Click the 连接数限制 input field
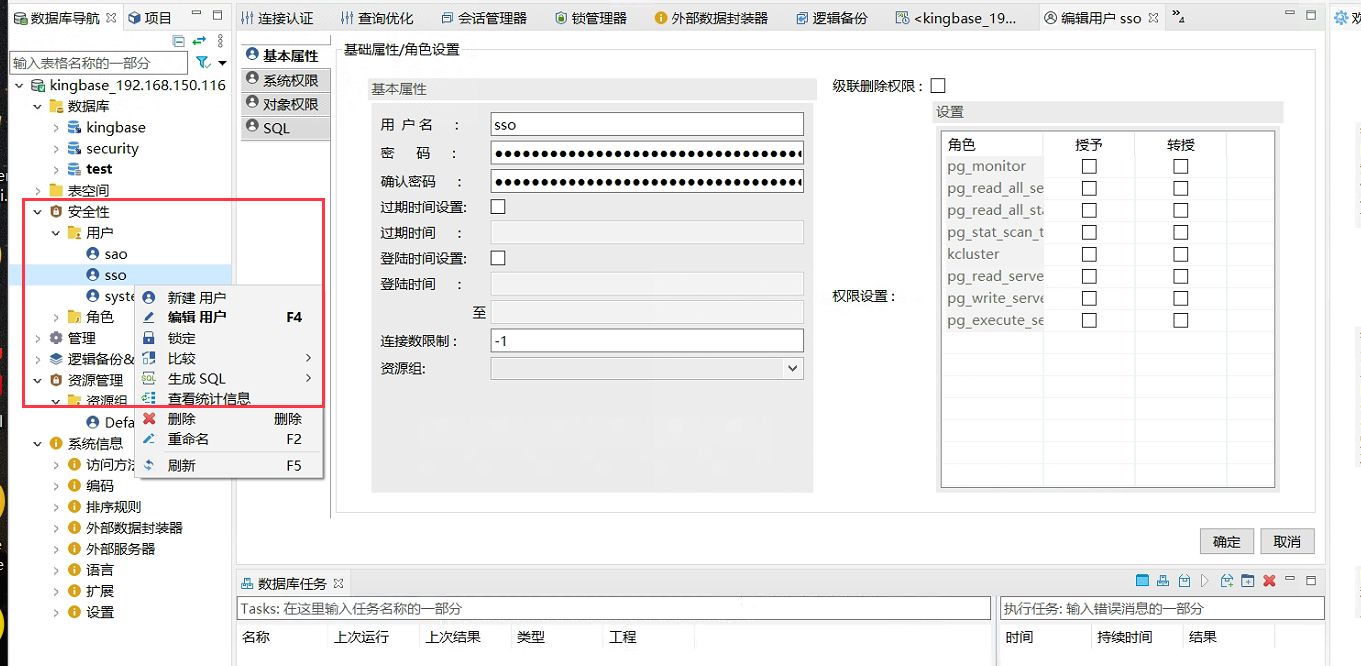Screen dimensions: 1361x666 pos(647,341)
